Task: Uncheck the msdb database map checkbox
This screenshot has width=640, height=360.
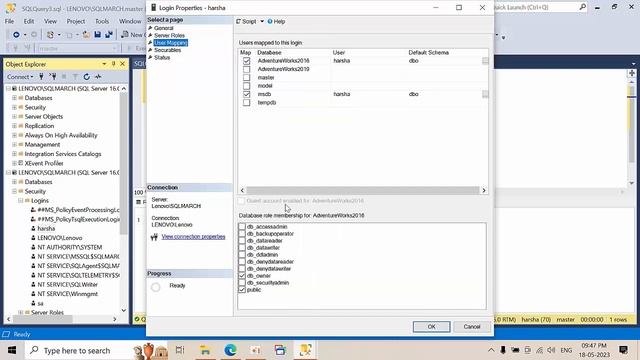Action: pyautogui.click(x=246, y=94)
